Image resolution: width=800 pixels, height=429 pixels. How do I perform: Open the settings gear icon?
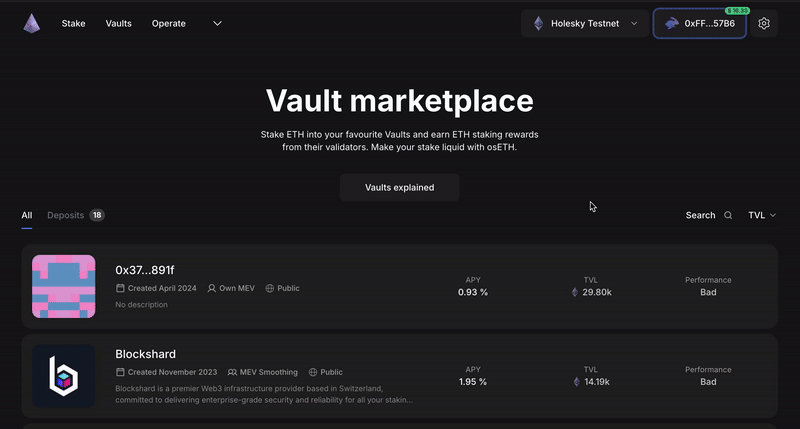point(764,23)
